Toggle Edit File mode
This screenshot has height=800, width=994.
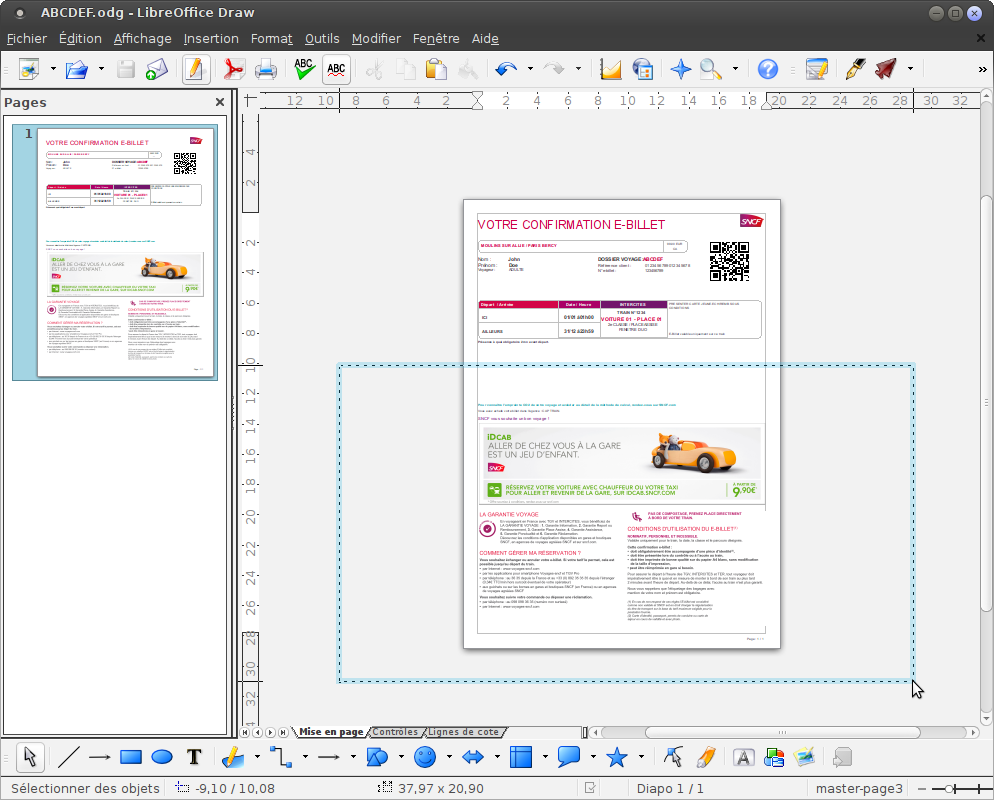point(195,69)
